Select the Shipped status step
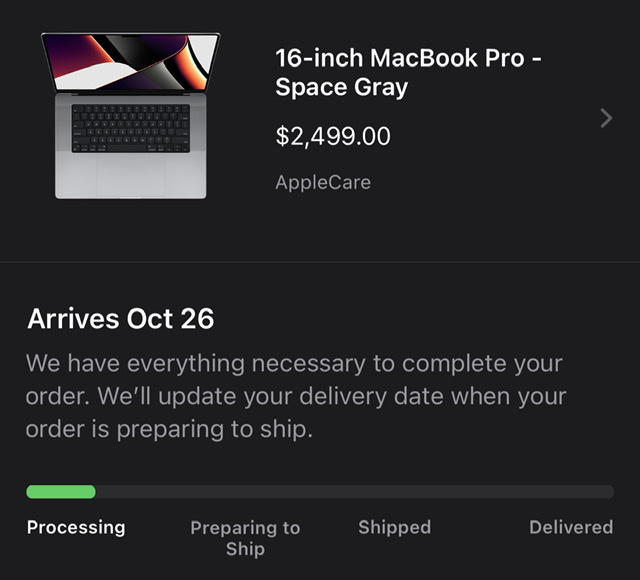640x580 pixels. [x=394, y=527]
